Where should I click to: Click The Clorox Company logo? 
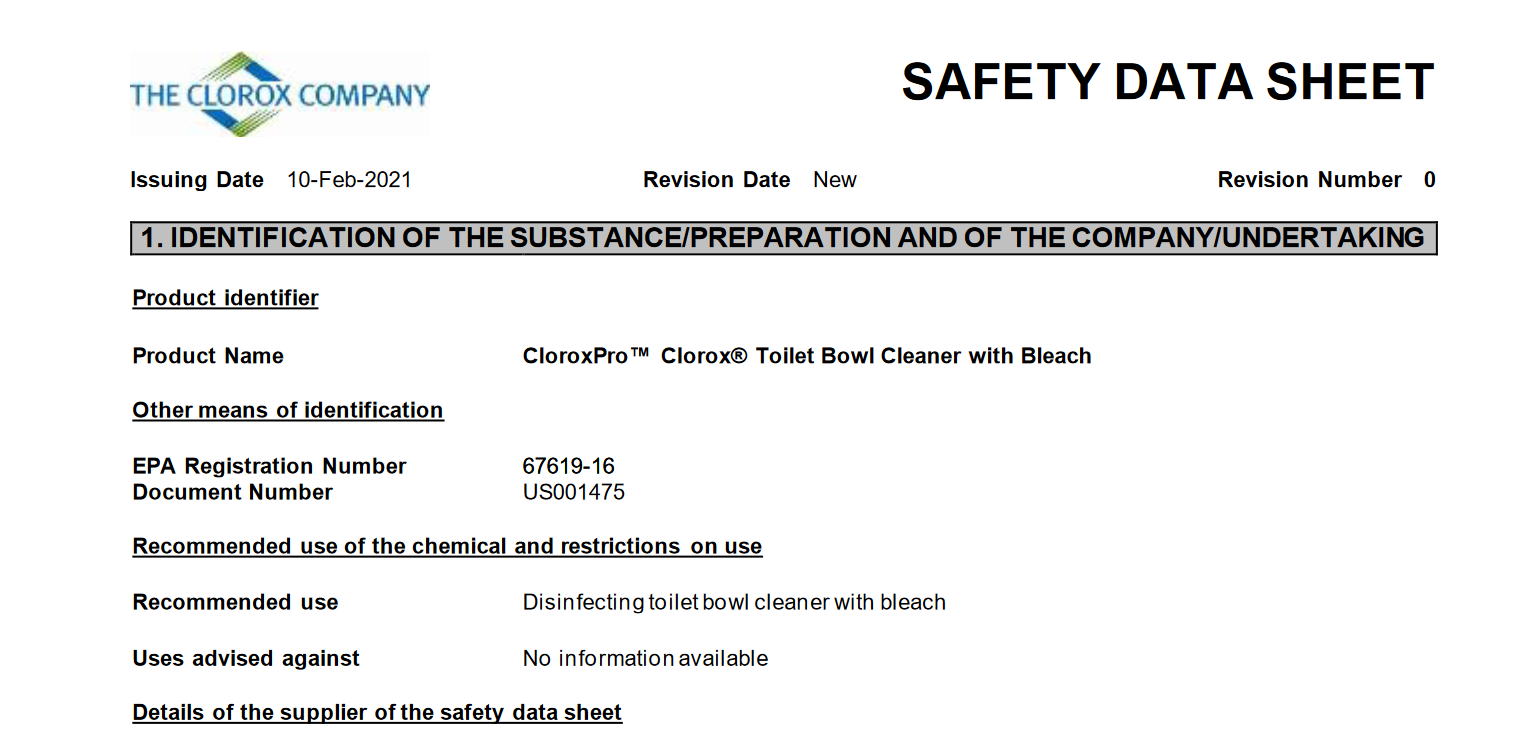click(279, 95)
